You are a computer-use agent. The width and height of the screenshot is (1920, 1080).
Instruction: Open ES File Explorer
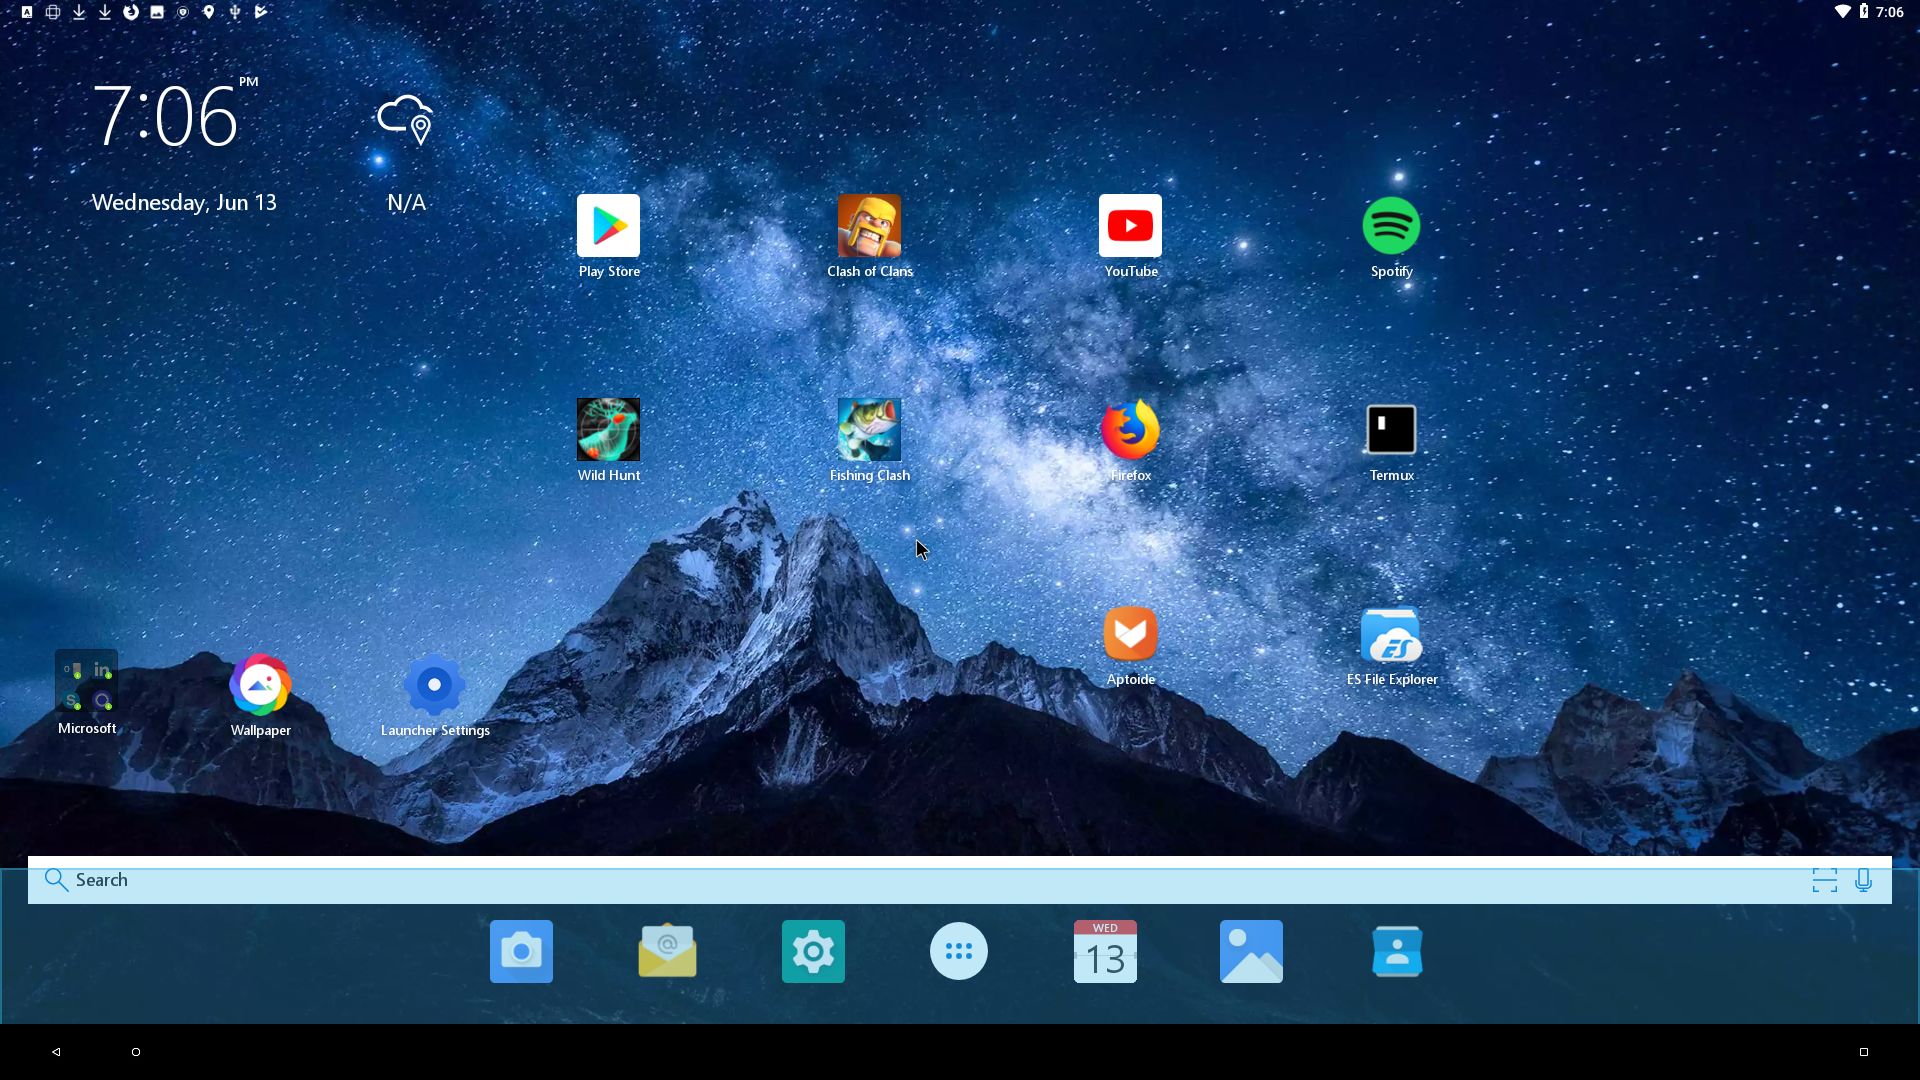click(1391, 634)
